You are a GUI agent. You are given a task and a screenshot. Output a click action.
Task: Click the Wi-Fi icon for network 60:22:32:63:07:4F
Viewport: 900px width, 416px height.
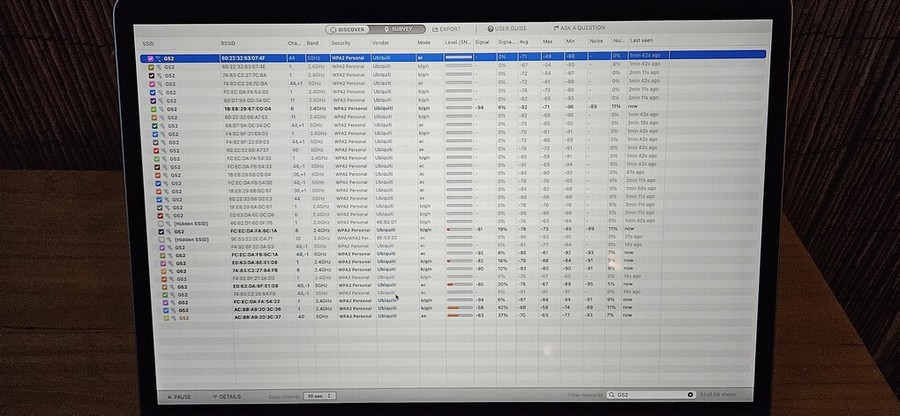[x=158, y=58]
